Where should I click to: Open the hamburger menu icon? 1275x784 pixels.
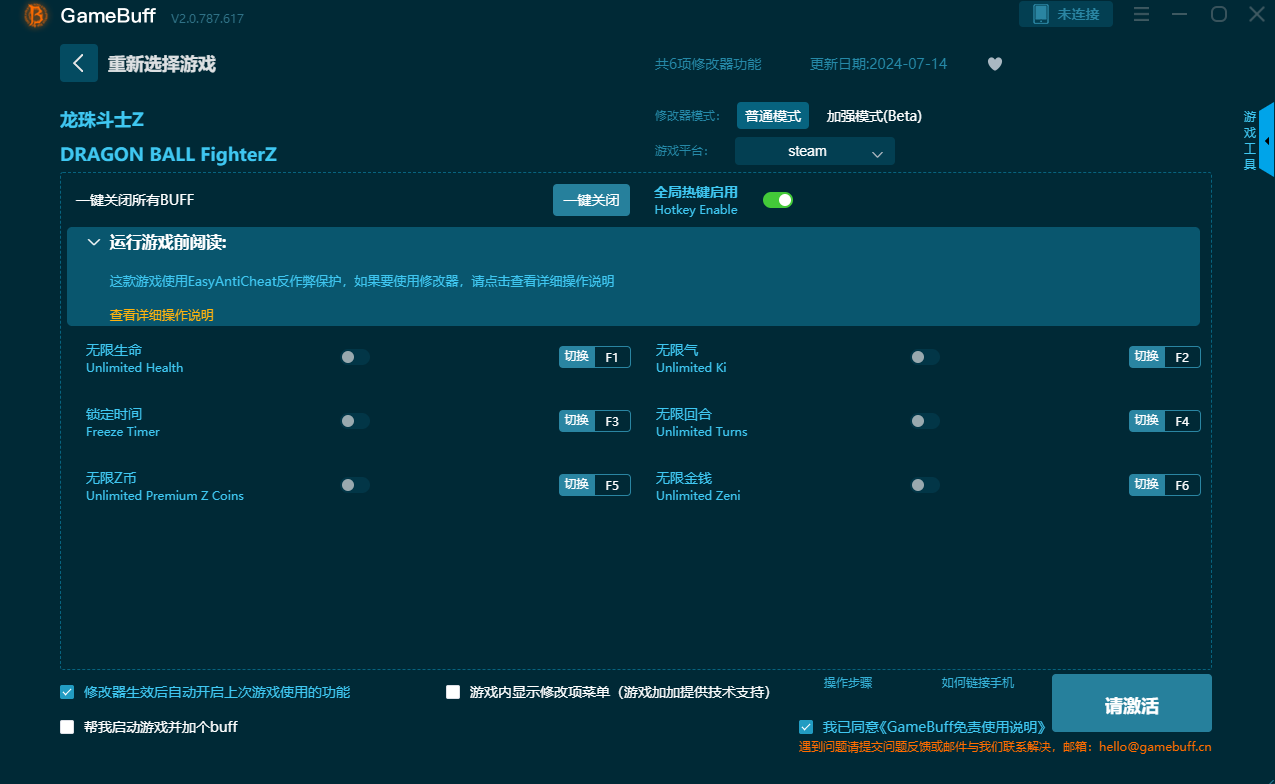coord(1141,14)
